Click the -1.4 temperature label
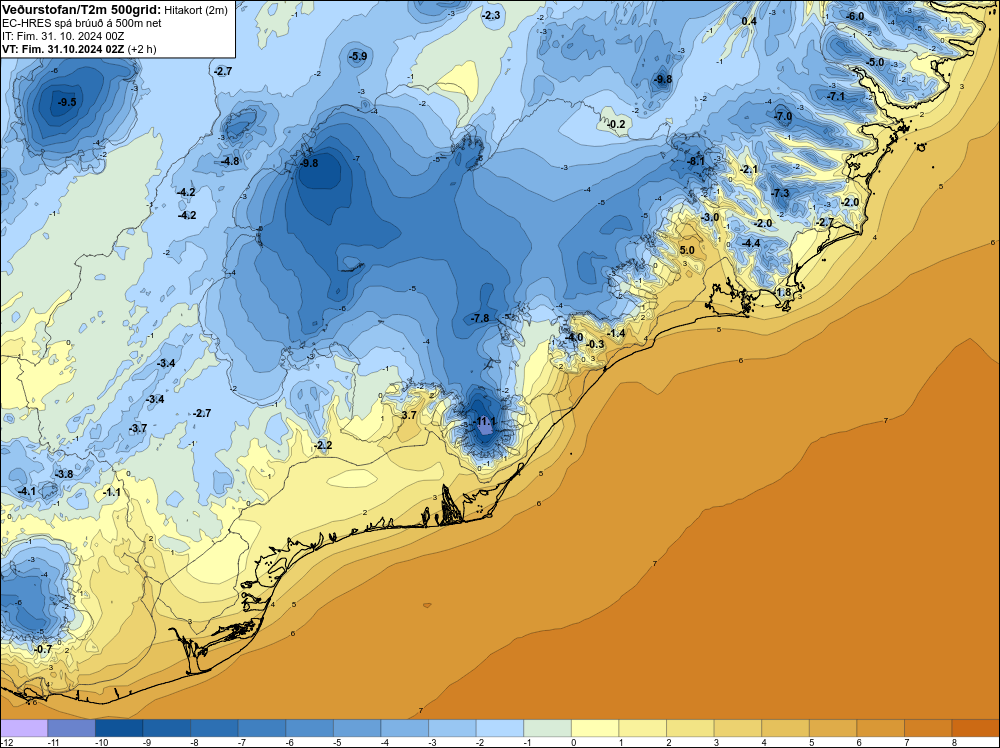 (x=615, y=334)
